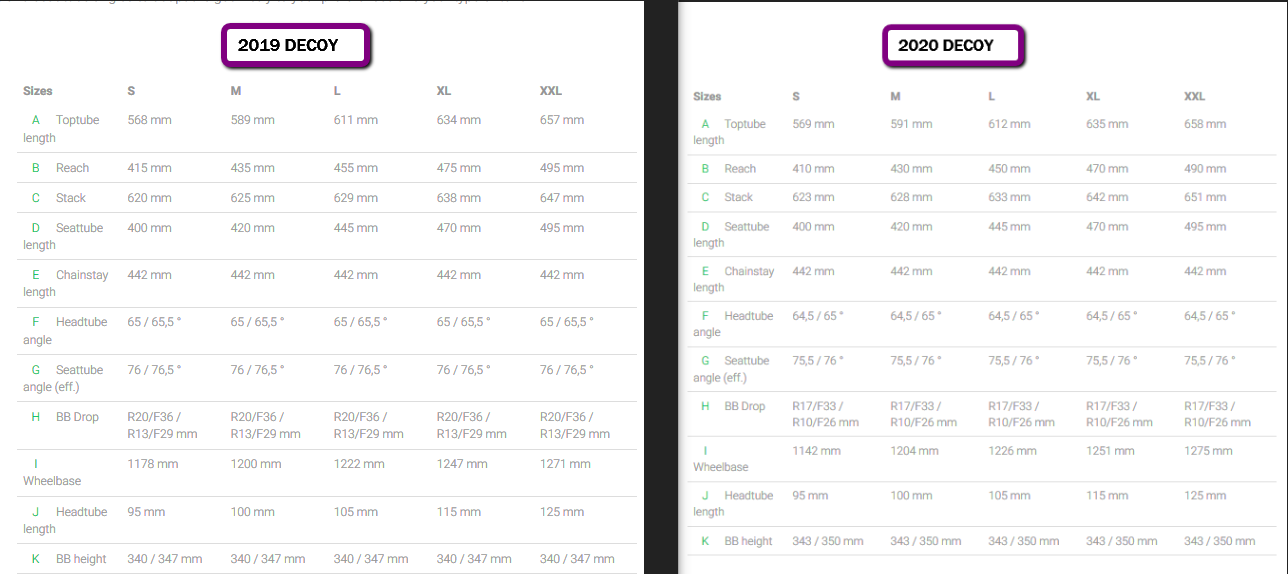The height and width of the screenshot is (574, 1288).
Task: Click the 2019 L column header
Action: point(337,91)
